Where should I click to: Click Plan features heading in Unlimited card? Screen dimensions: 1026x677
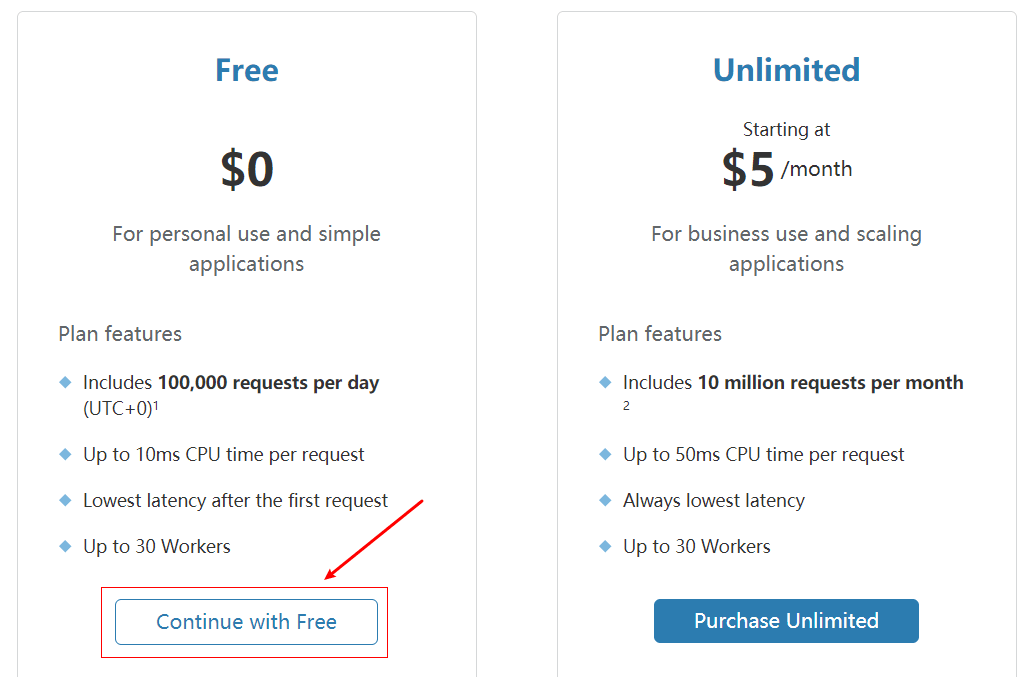[660, 334]
